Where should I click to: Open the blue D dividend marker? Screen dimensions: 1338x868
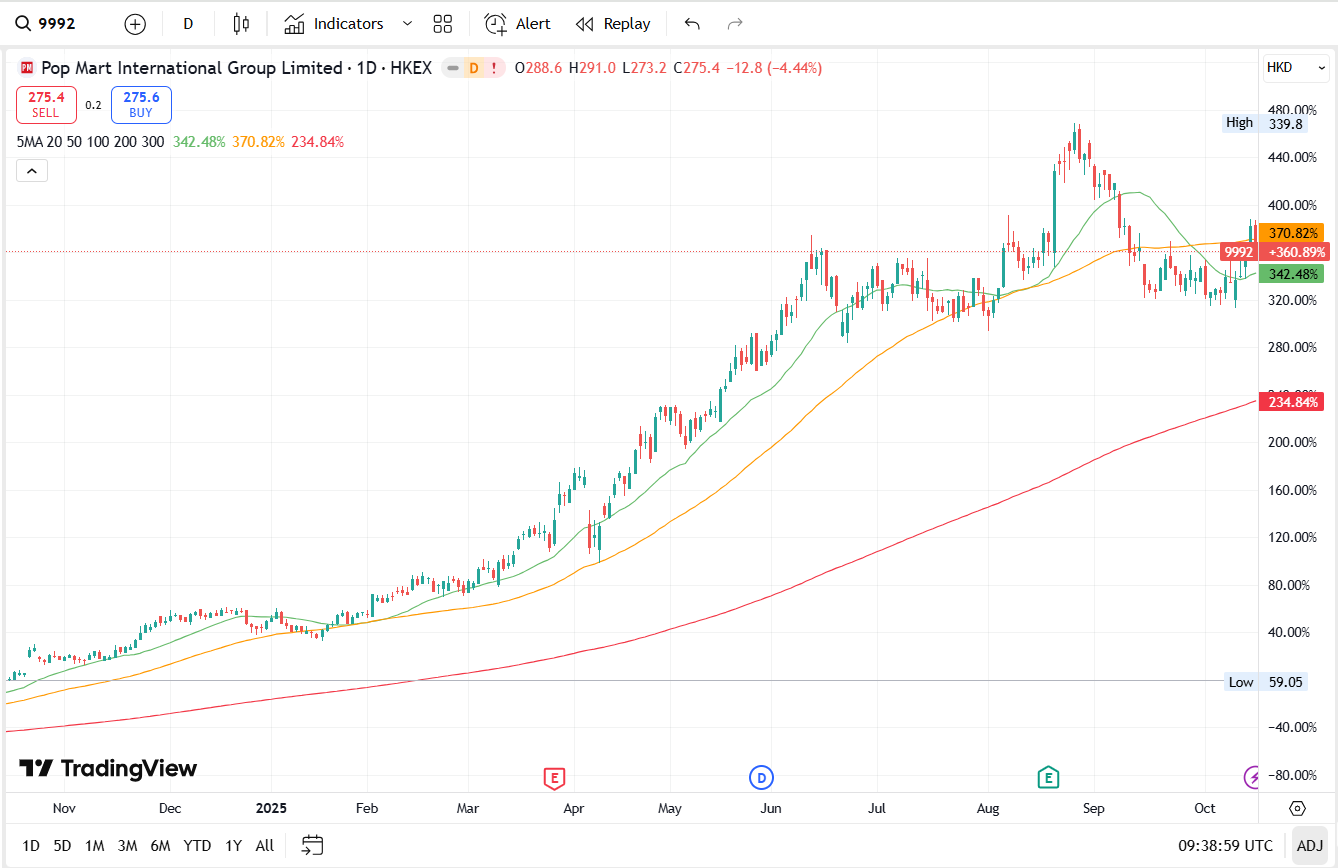coord(761,777)
